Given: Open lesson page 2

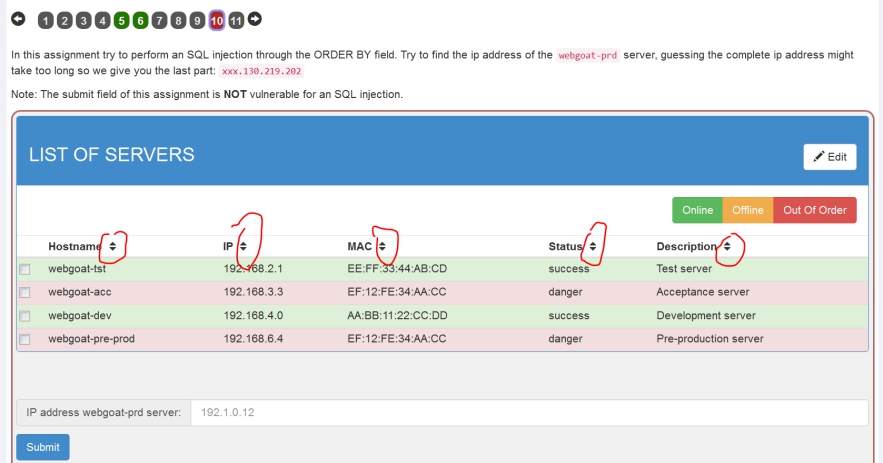Looking at the screenshot, I should pyautogui.click(x=65, y=21).
